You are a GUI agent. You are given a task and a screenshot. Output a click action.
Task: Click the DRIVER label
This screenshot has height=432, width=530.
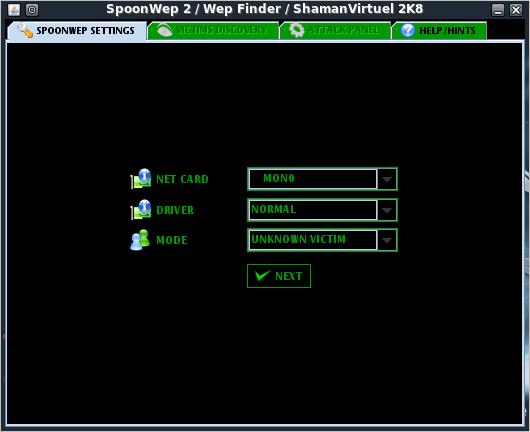click(175, 210)
